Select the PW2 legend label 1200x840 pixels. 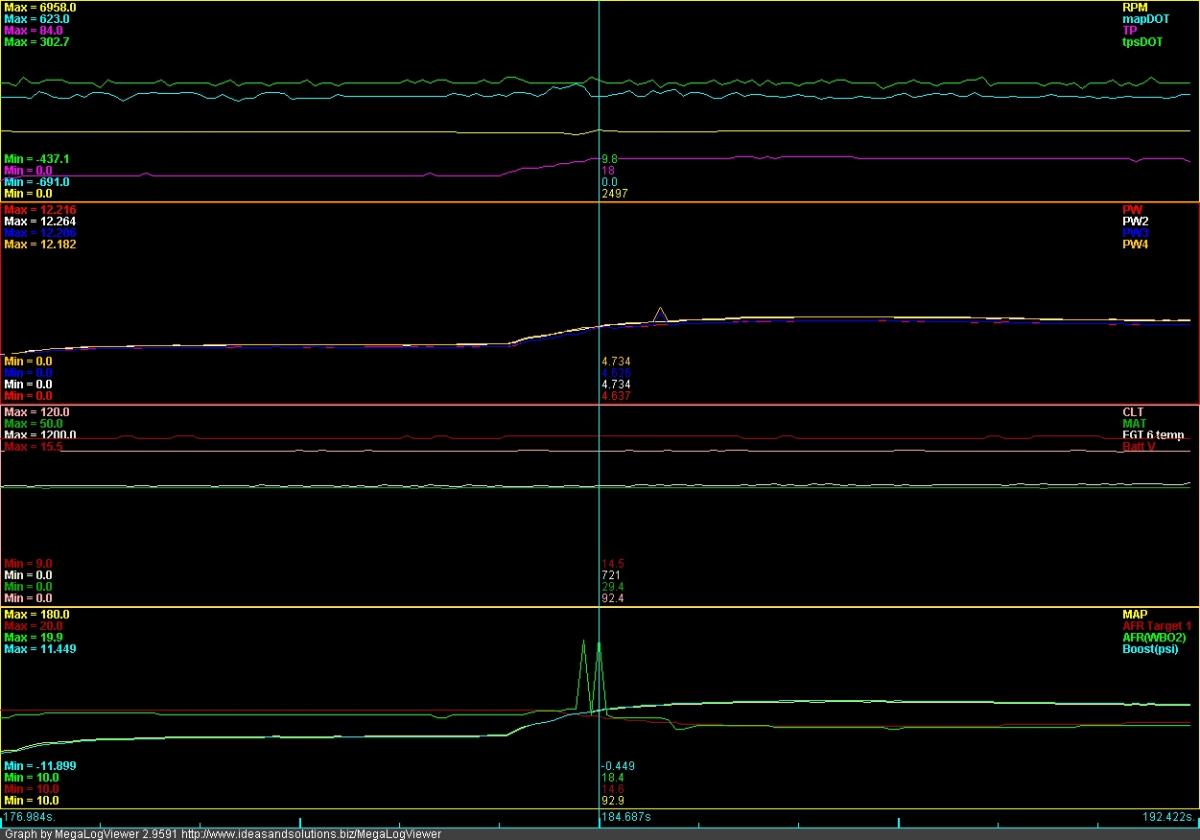tap(1135, 222)
